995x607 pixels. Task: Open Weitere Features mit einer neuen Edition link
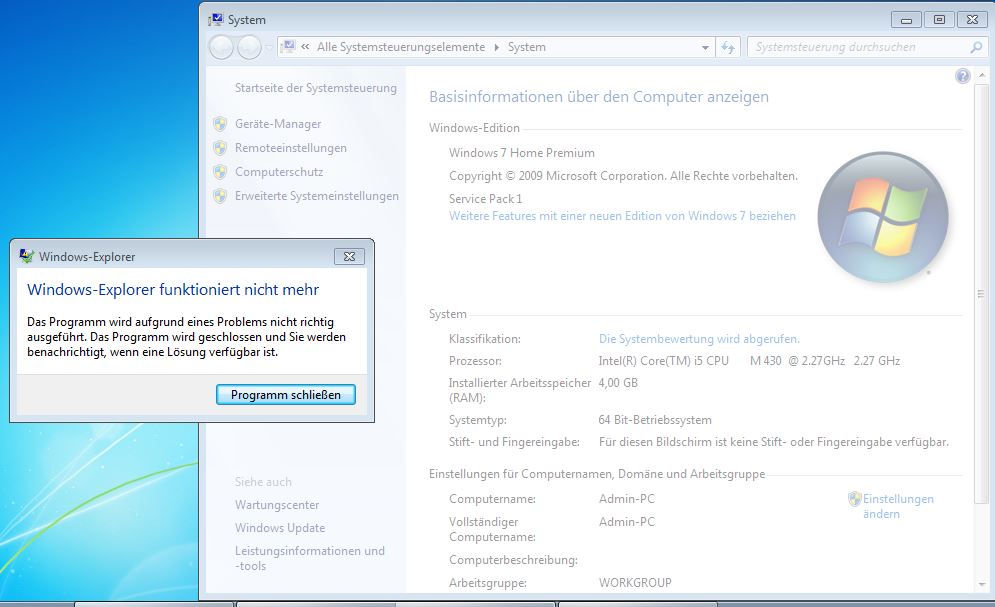click(622, 216)
